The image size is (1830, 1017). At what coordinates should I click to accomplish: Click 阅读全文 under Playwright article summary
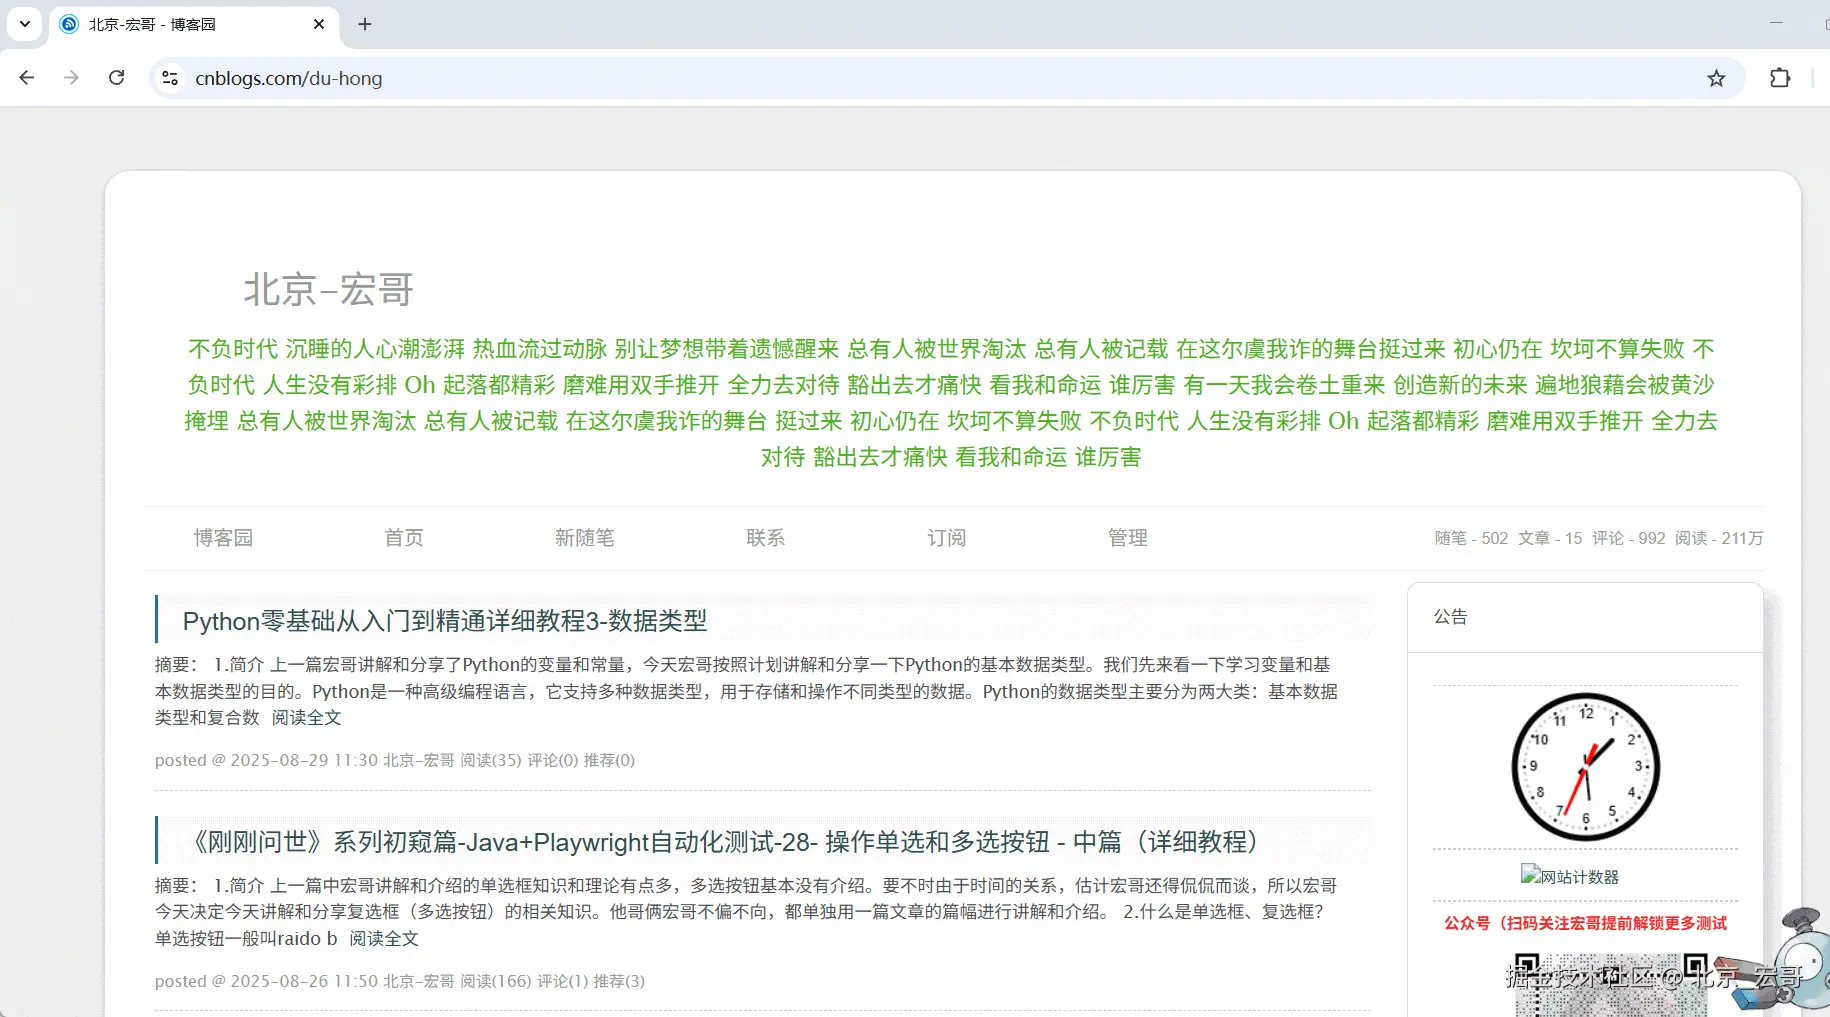click(x=384, y=939)
